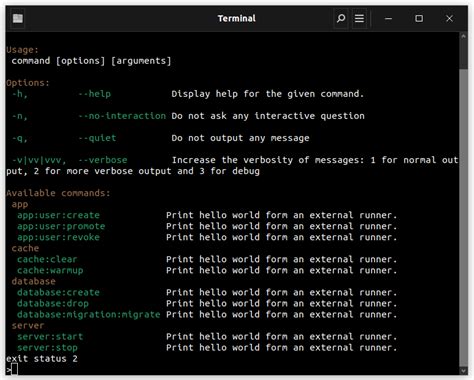This screenshot has height=380, width=474.
Task: Click the 'database' group label
Action: (x=33, y=281)
